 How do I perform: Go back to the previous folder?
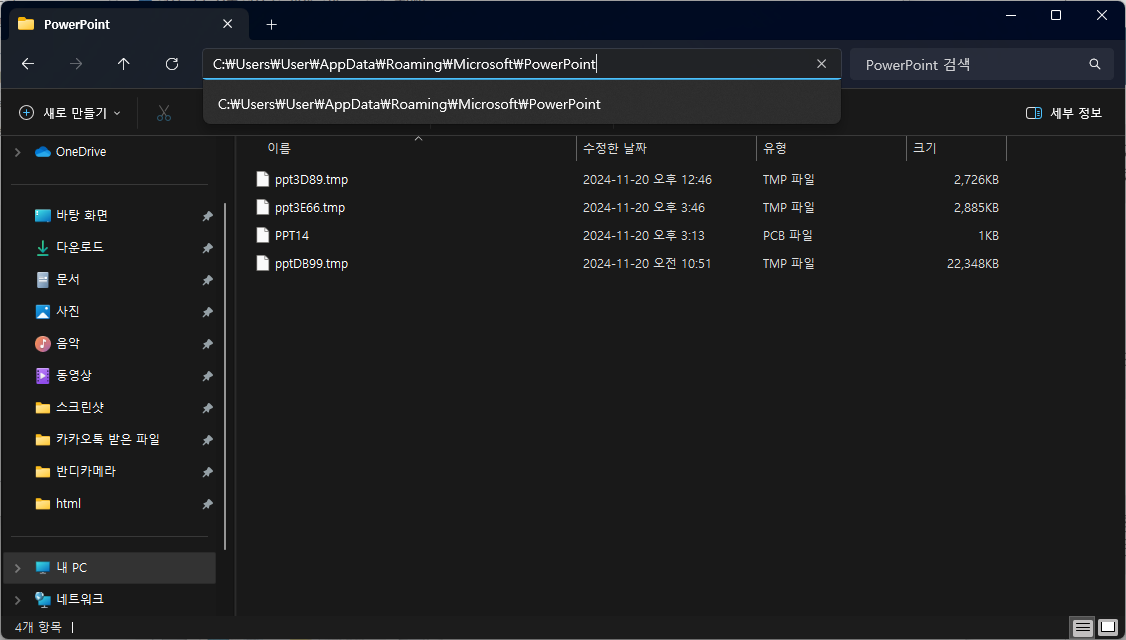28,64
